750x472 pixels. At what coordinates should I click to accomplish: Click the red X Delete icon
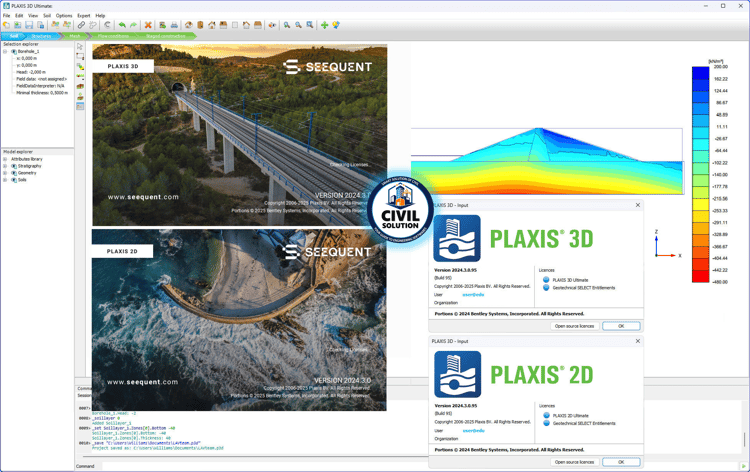point(148,25)
